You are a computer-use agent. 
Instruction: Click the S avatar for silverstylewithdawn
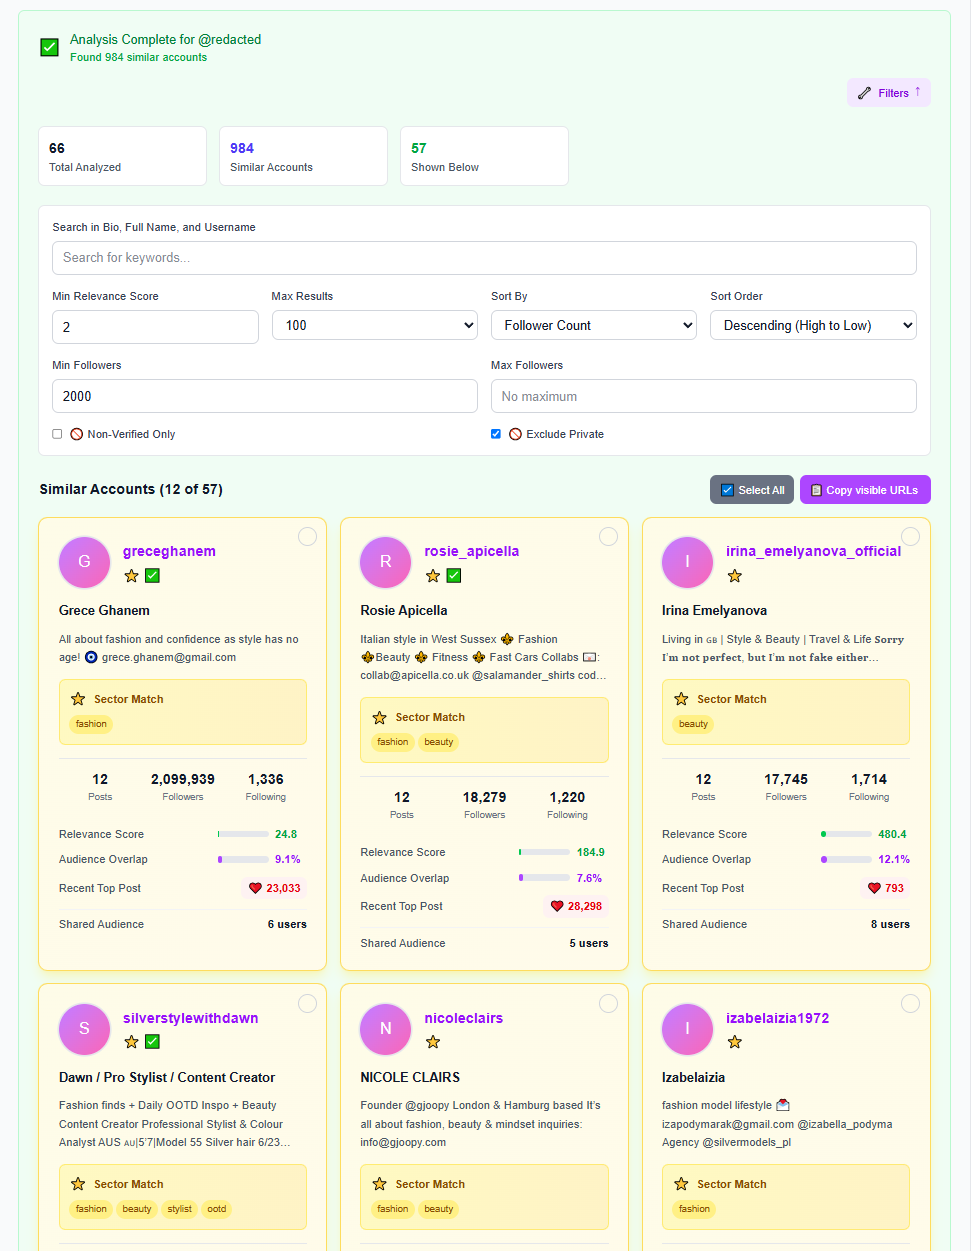[84, 1029]
